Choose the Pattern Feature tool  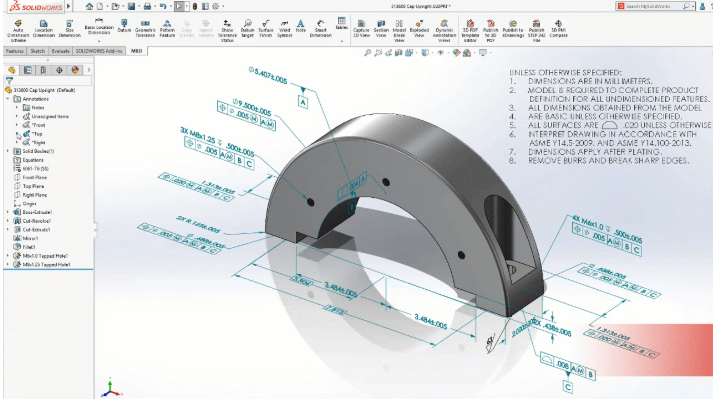point(167,28)
